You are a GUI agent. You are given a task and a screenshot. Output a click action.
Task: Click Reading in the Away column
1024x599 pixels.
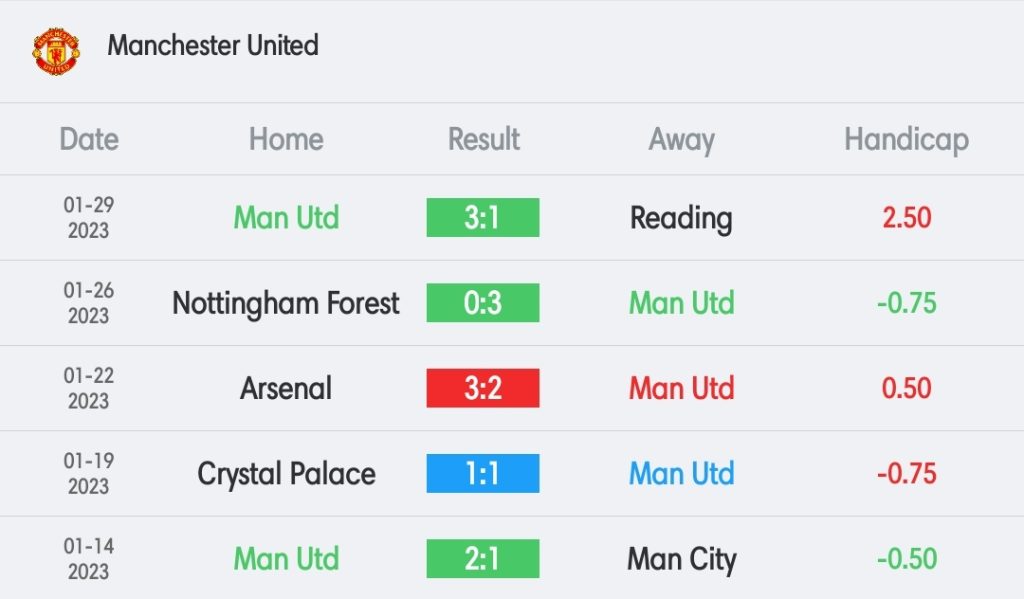coord(681,219)
